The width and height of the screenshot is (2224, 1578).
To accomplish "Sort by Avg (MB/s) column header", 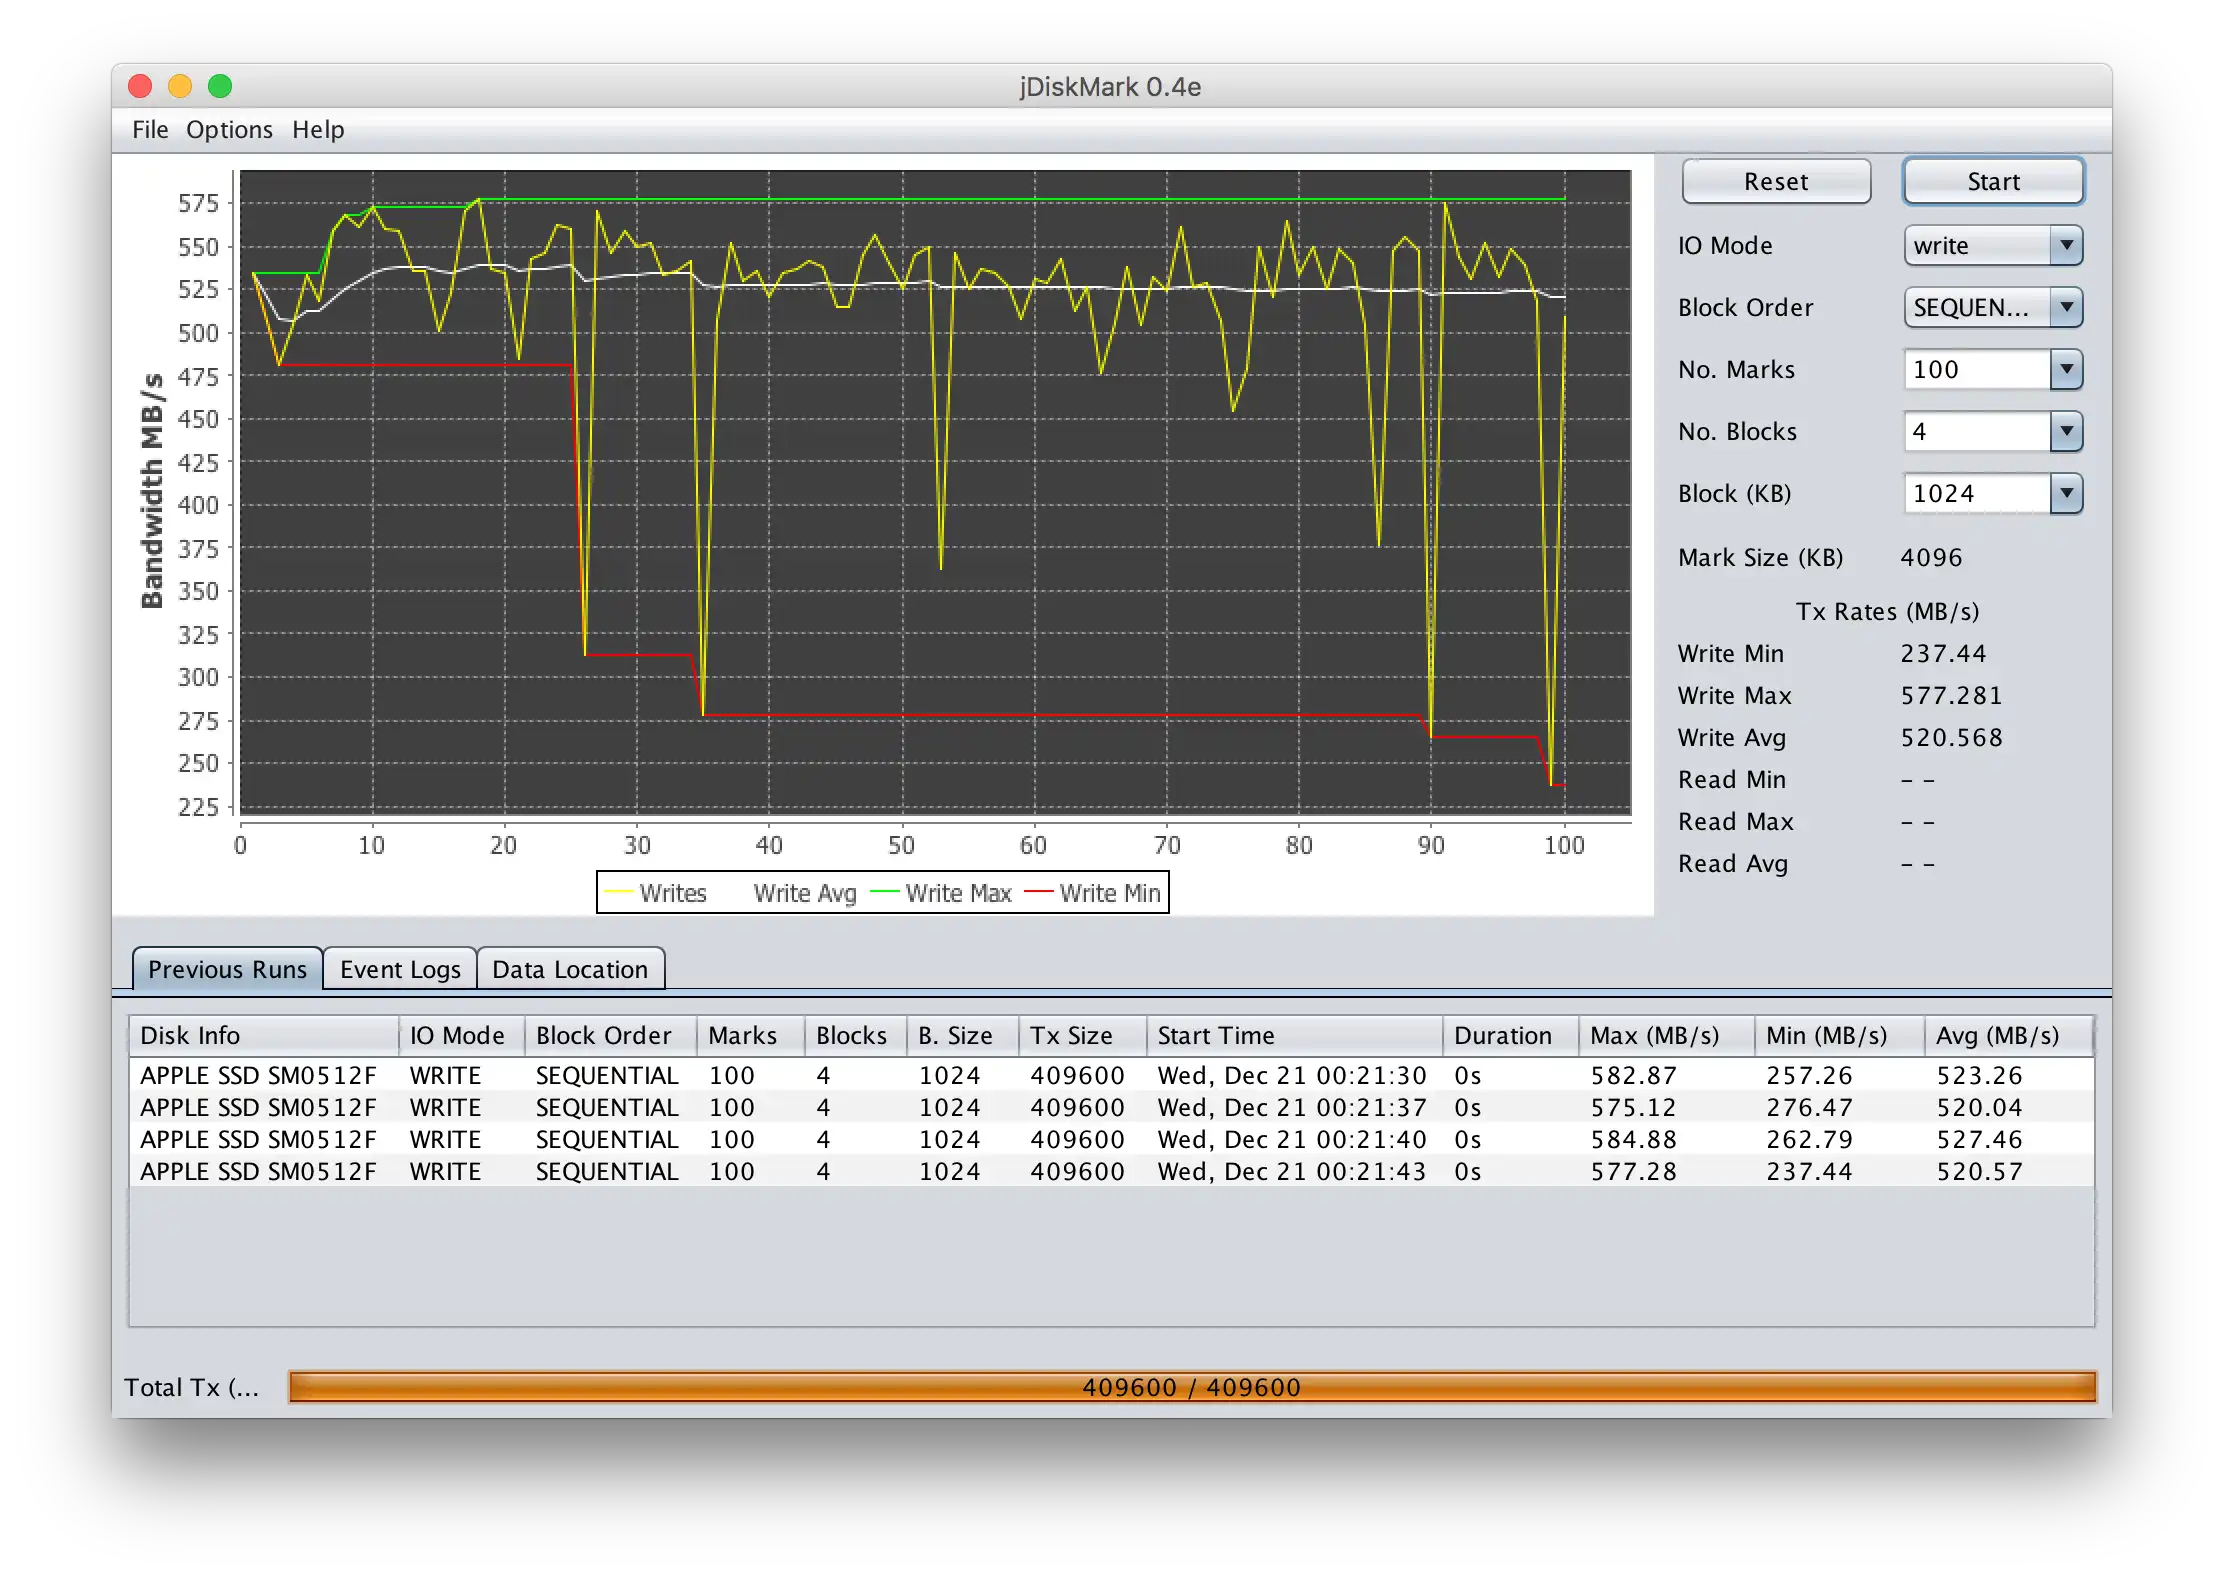I will 1997,1036.
